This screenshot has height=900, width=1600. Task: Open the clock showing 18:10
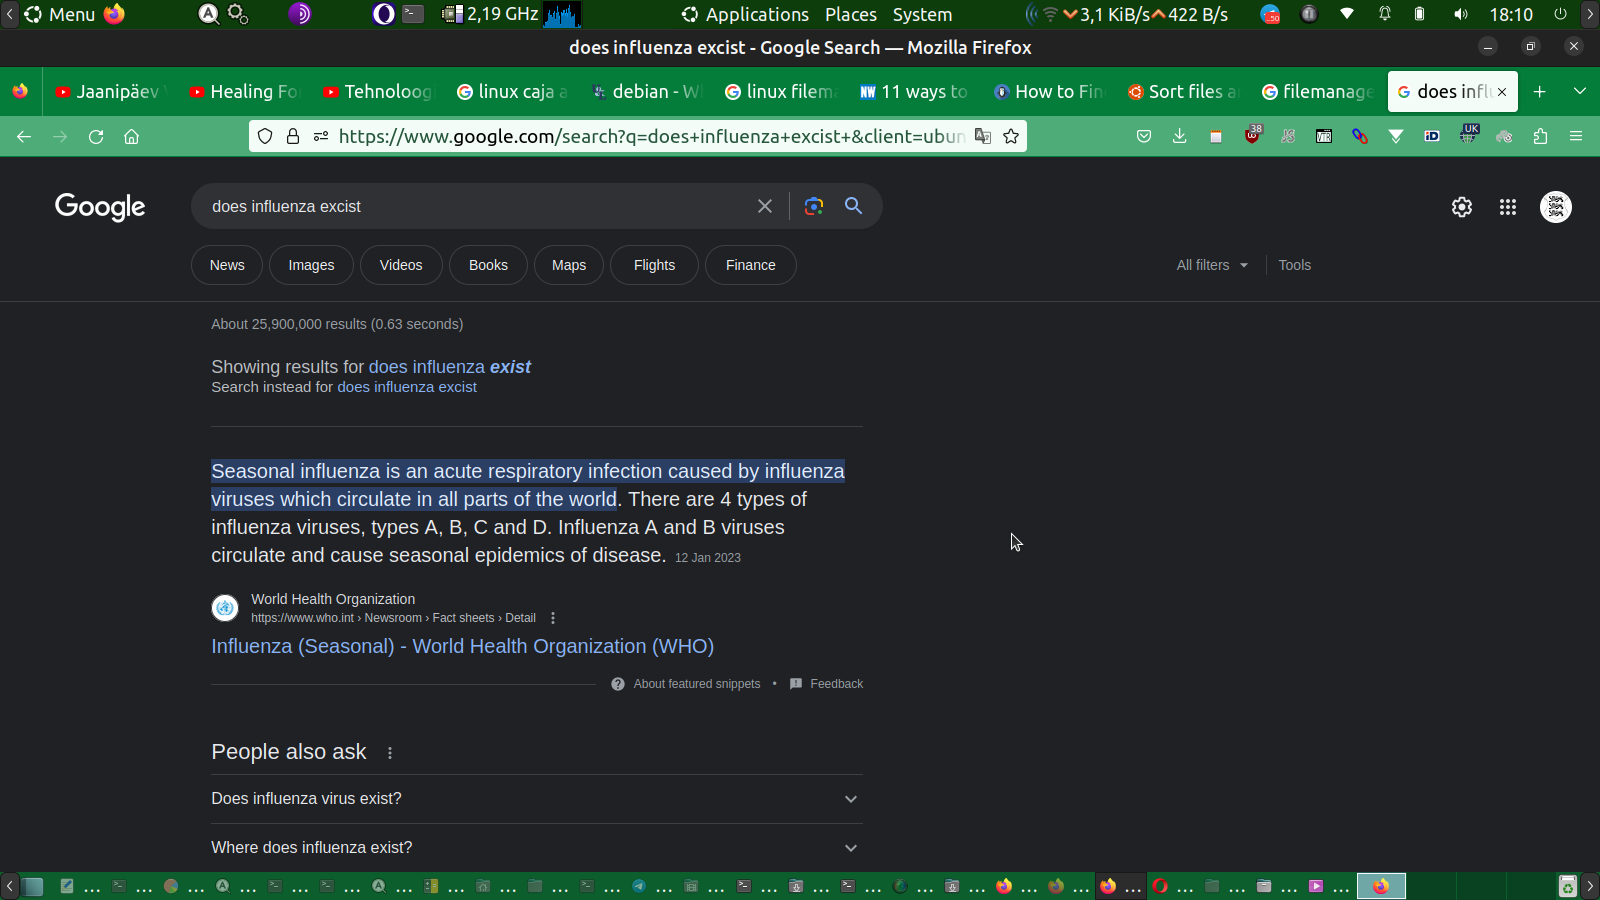pyautogui.click(x=1511, y=14)
